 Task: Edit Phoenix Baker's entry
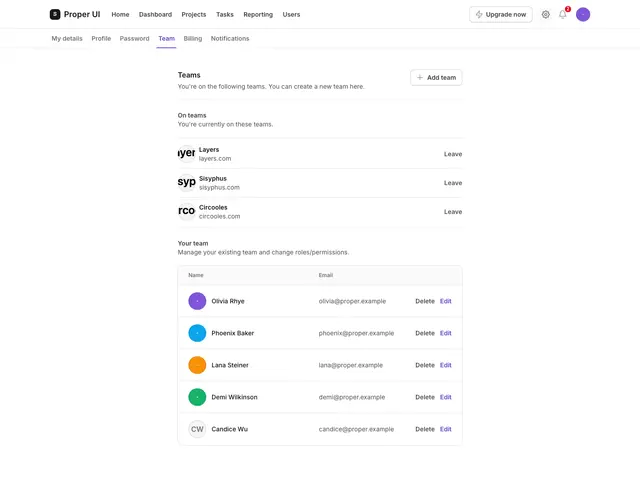click(x=446, y=333)
